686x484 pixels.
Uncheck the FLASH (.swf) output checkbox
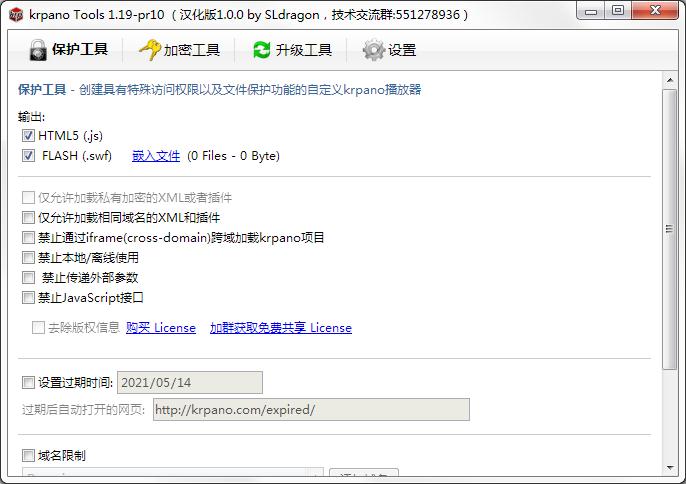pyautogui.click(x=28, y=155)
